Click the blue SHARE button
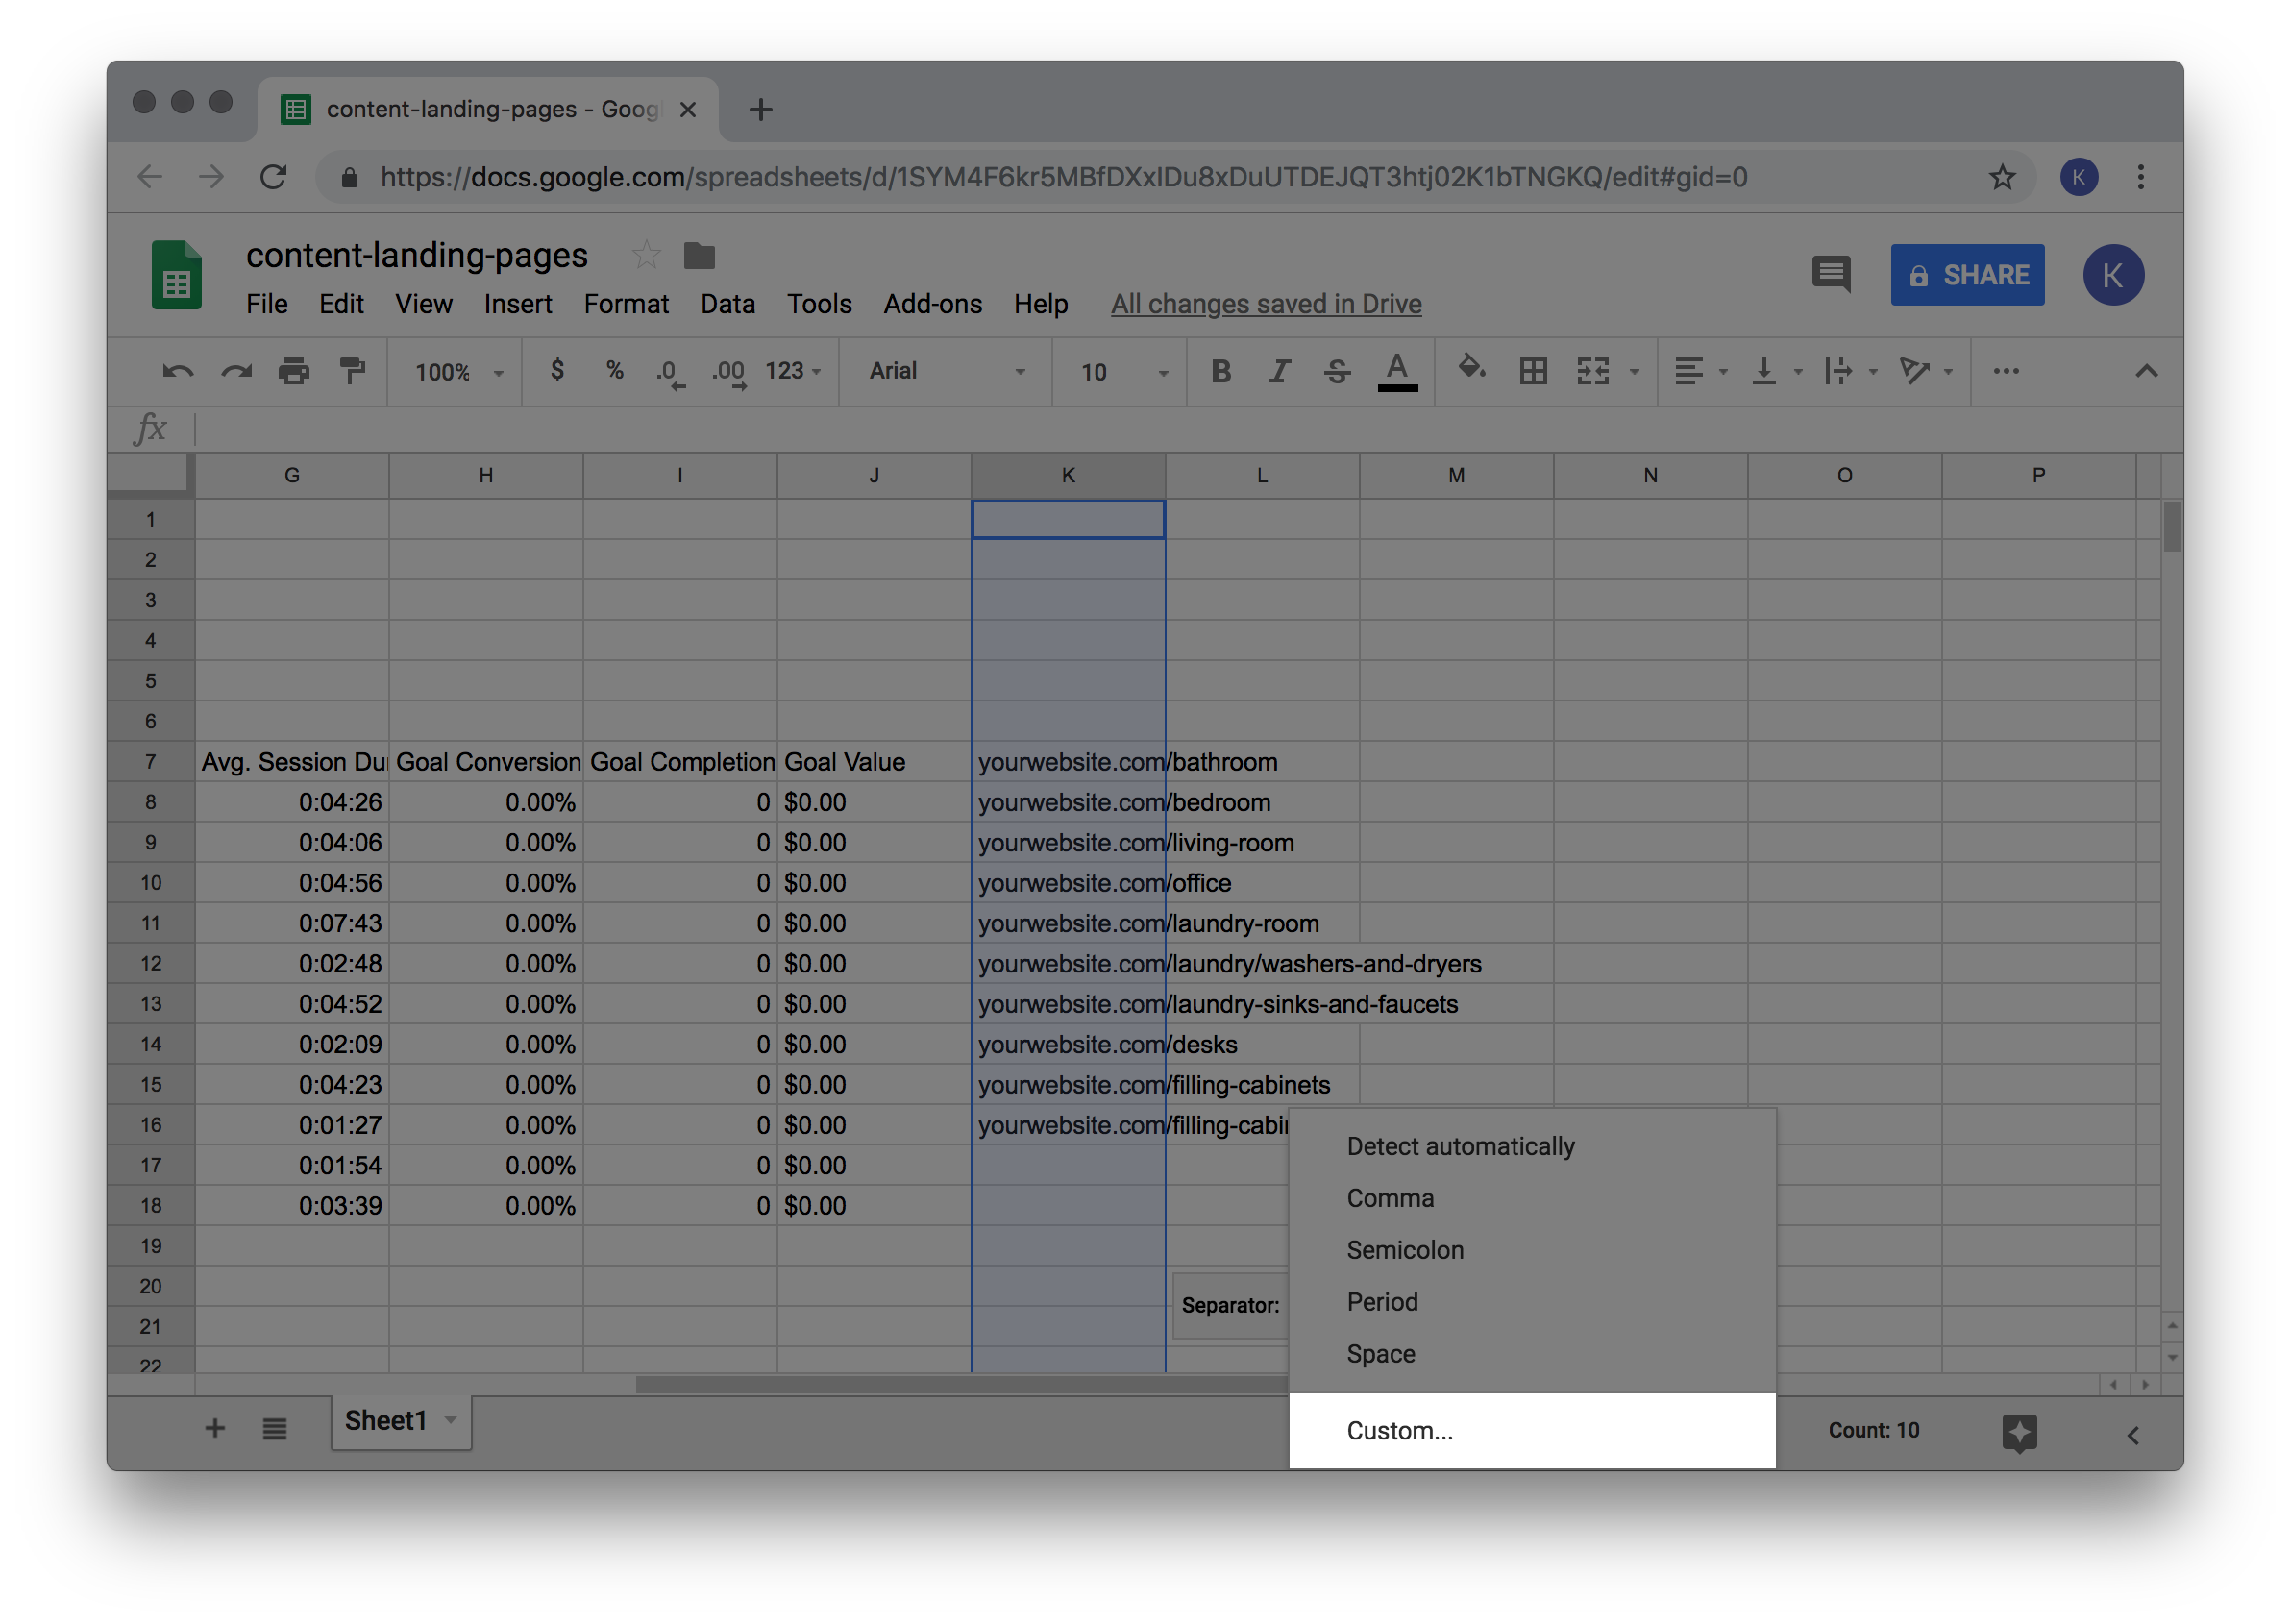The width and height of the screenshot is (2291, 1624). (x=1967, y=275)
